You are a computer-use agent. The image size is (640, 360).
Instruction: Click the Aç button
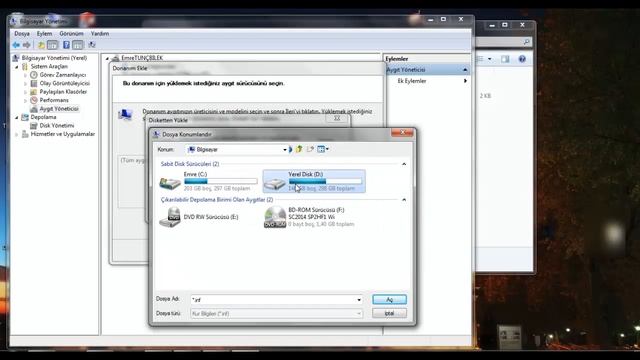point(389,300)
